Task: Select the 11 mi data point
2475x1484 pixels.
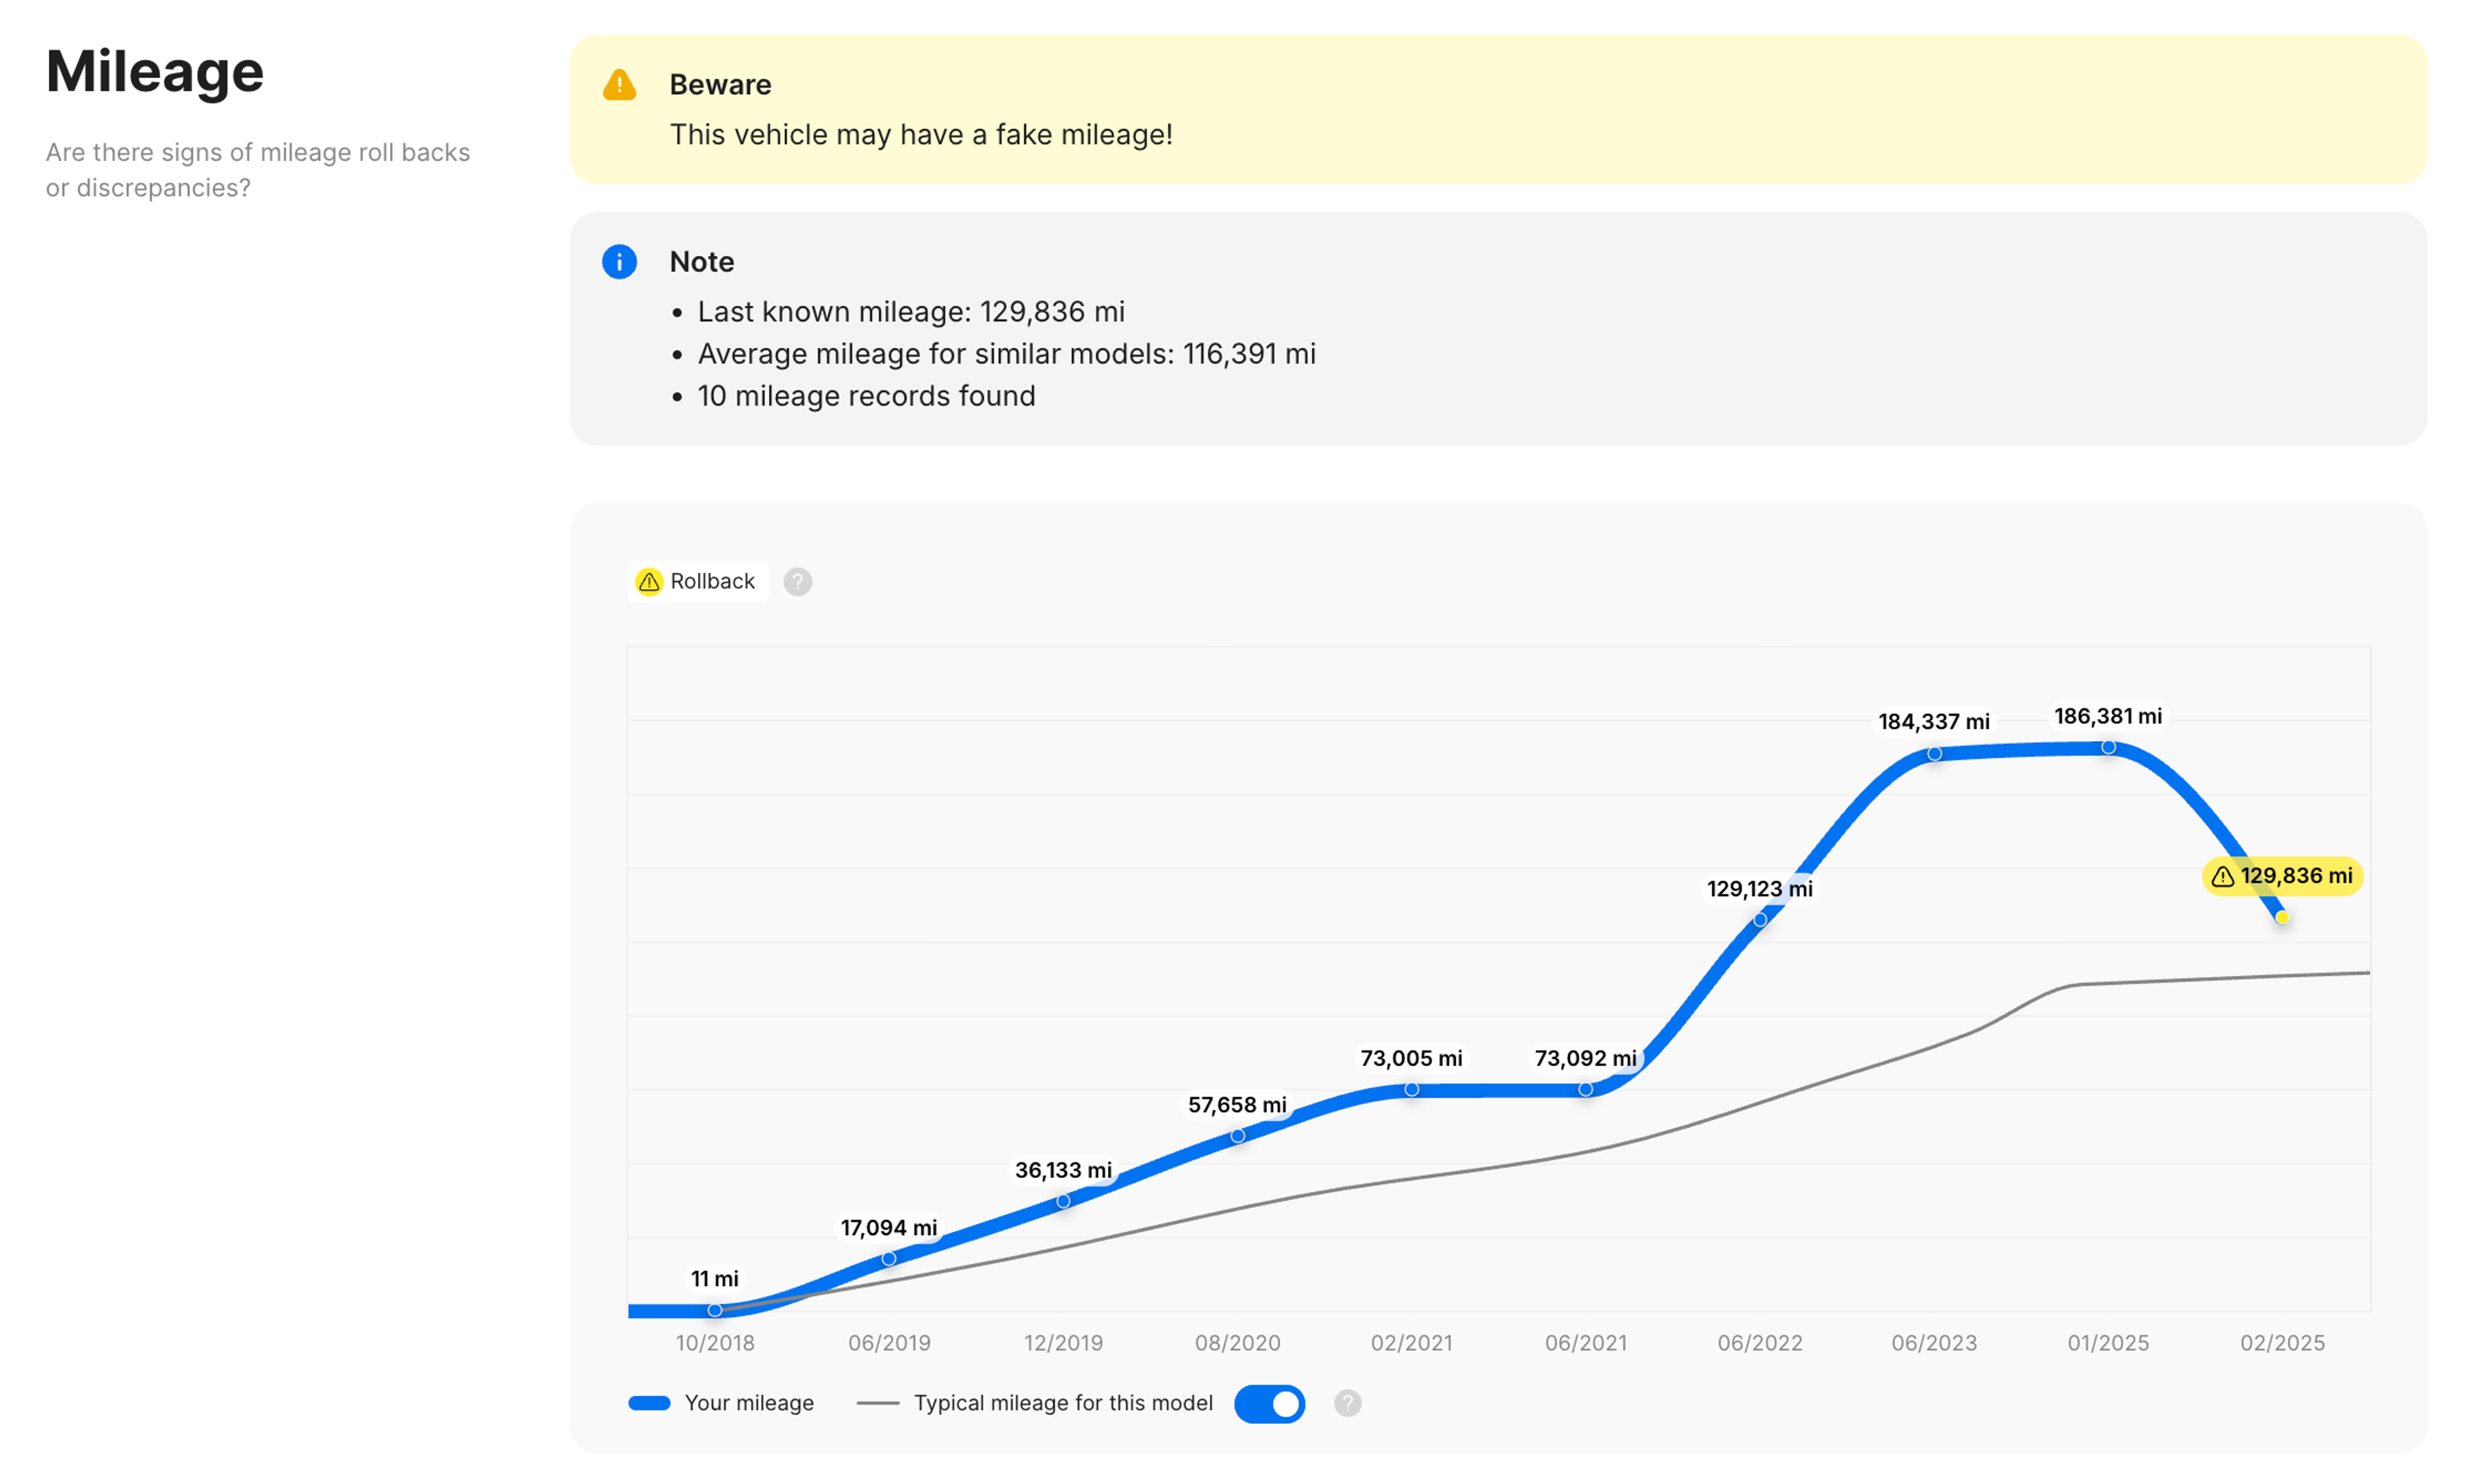Action: pos(715,1310)
